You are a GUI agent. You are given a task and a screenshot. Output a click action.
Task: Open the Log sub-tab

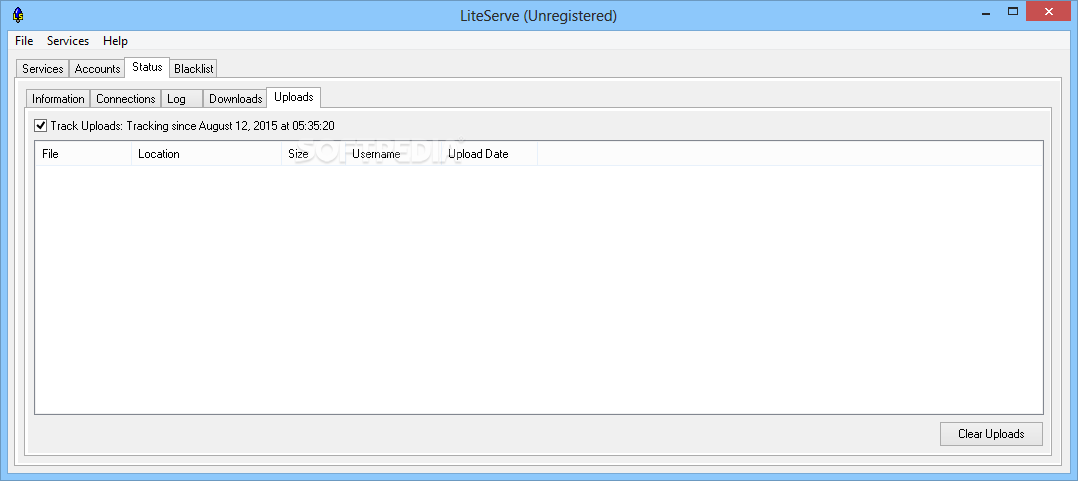182,98
